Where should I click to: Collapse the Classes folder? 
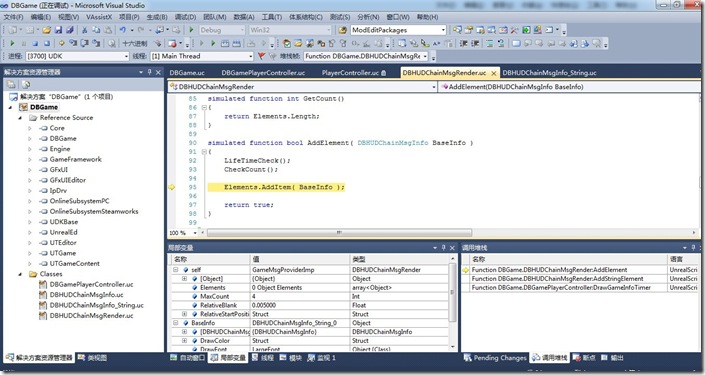point(20,274)
